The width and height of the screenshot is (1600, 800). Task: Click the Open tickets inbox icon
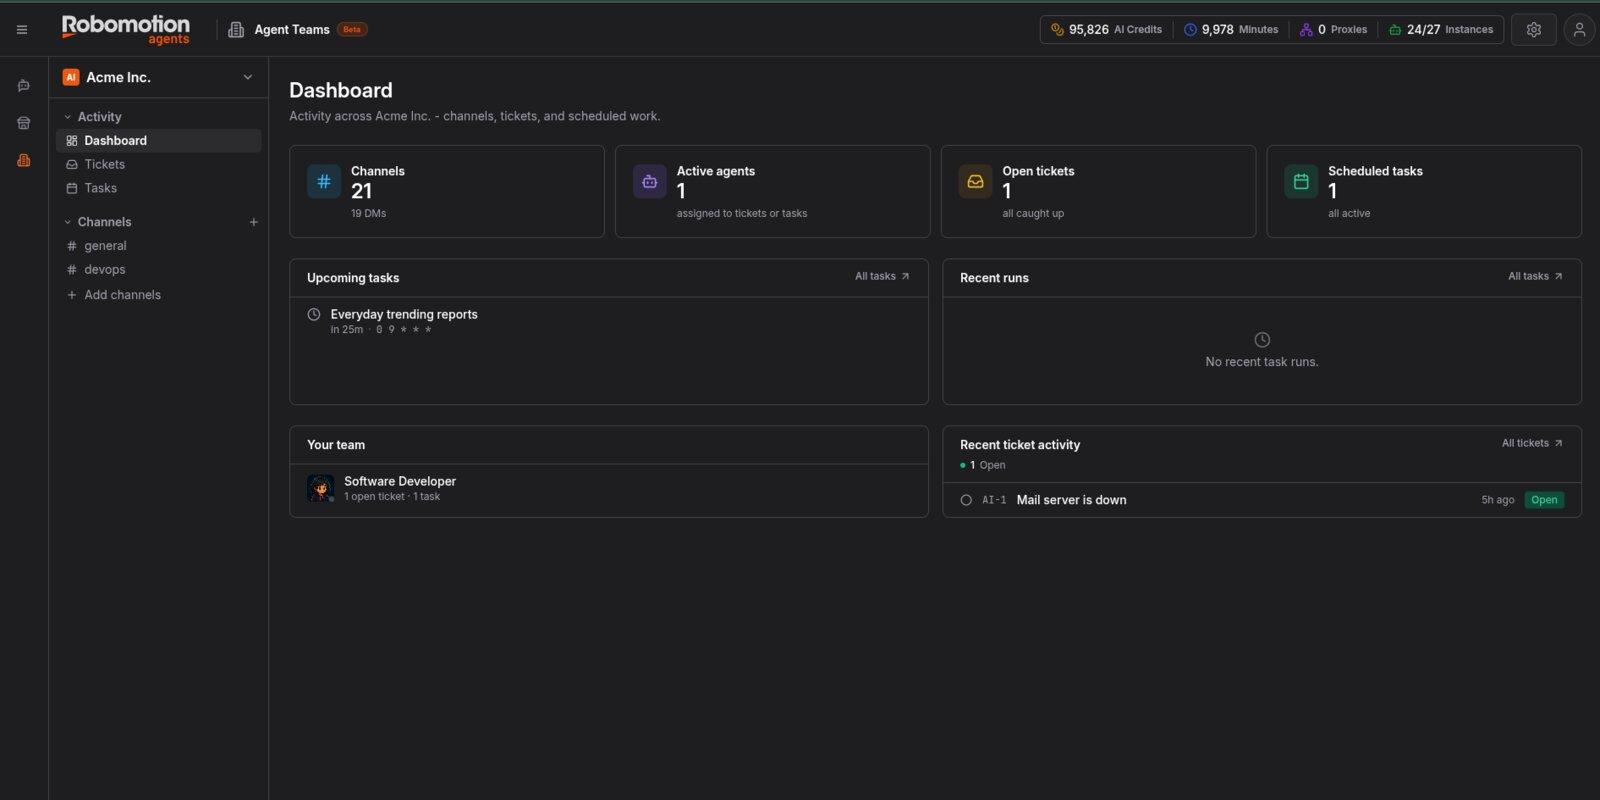point(975,181)
